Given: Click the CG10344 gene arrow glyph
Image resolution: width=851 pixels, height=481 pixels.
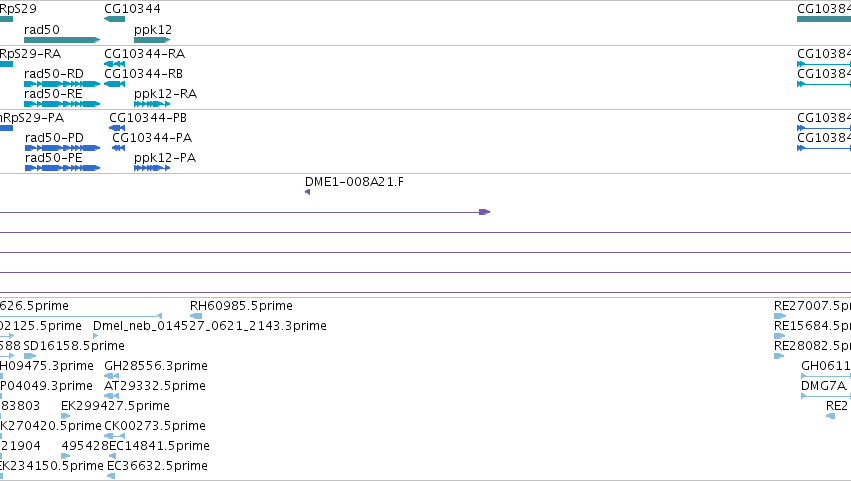Looking at the screenshot, I should click(x=115, y=19).
